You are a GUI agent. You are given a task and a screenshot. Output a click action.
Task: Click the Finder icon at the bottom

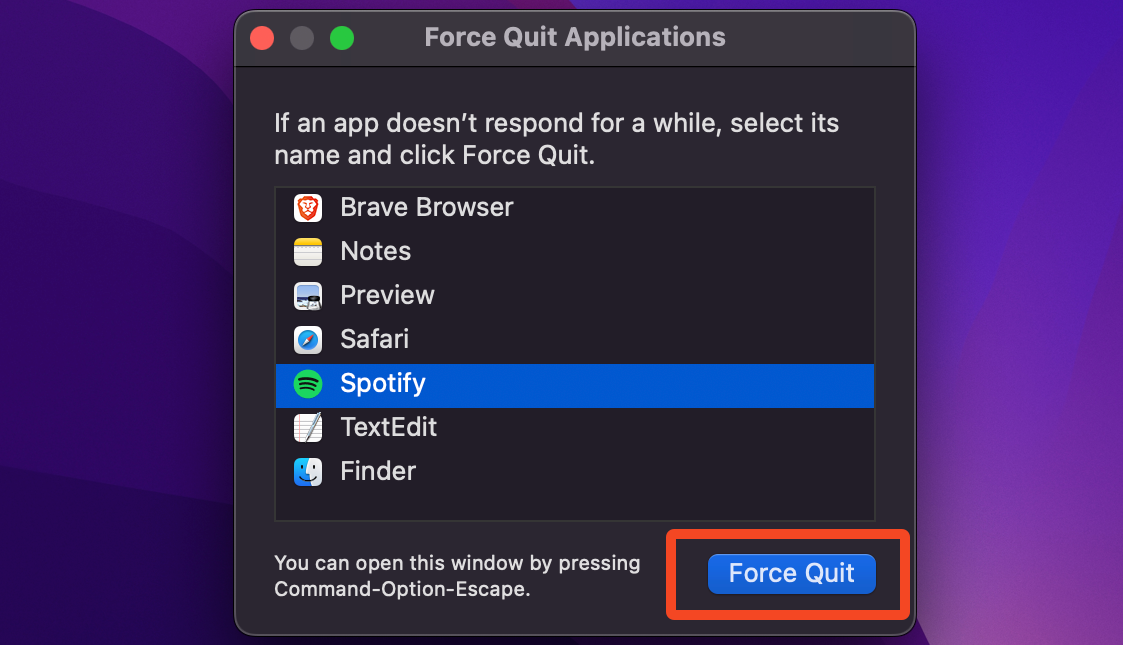click(307, 471)
